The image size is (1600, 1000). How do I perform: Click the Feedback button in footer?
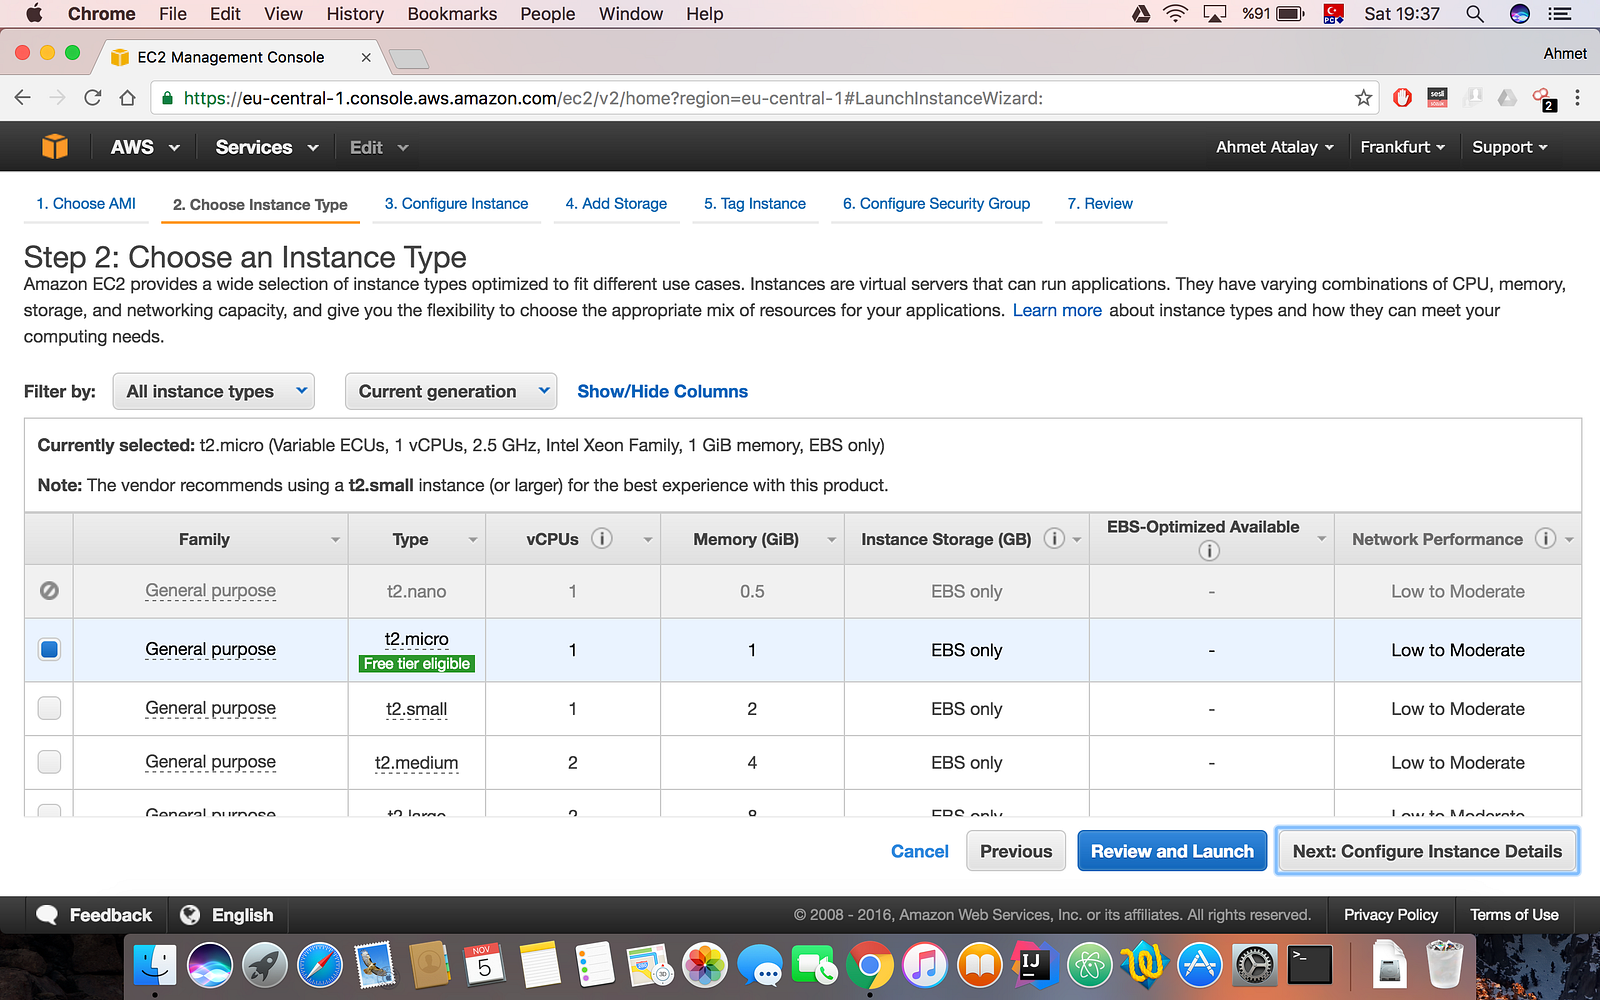94,915
